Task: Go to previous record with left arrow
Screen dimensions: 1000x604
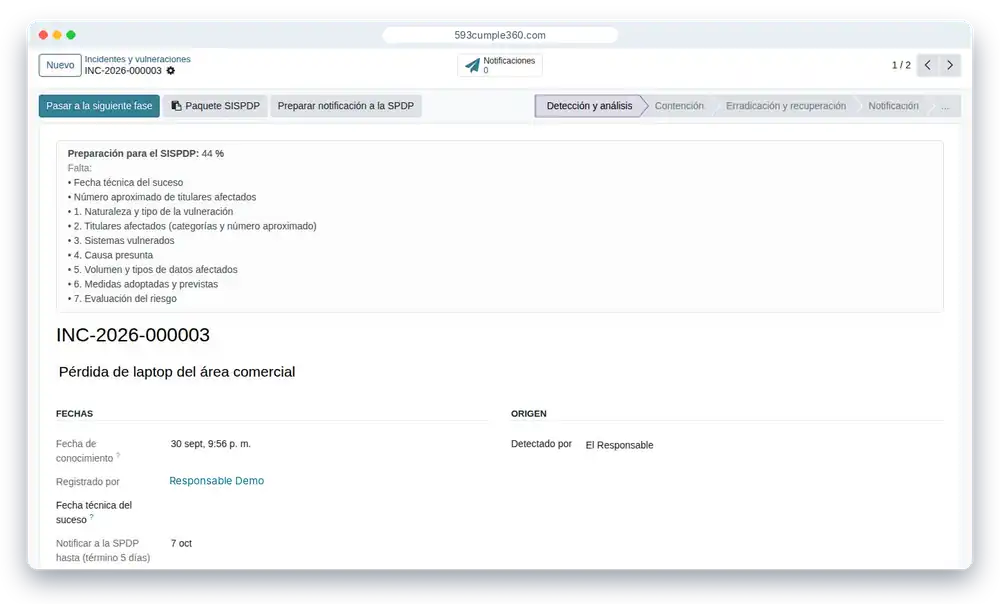Action: click(x=928, y=65)
